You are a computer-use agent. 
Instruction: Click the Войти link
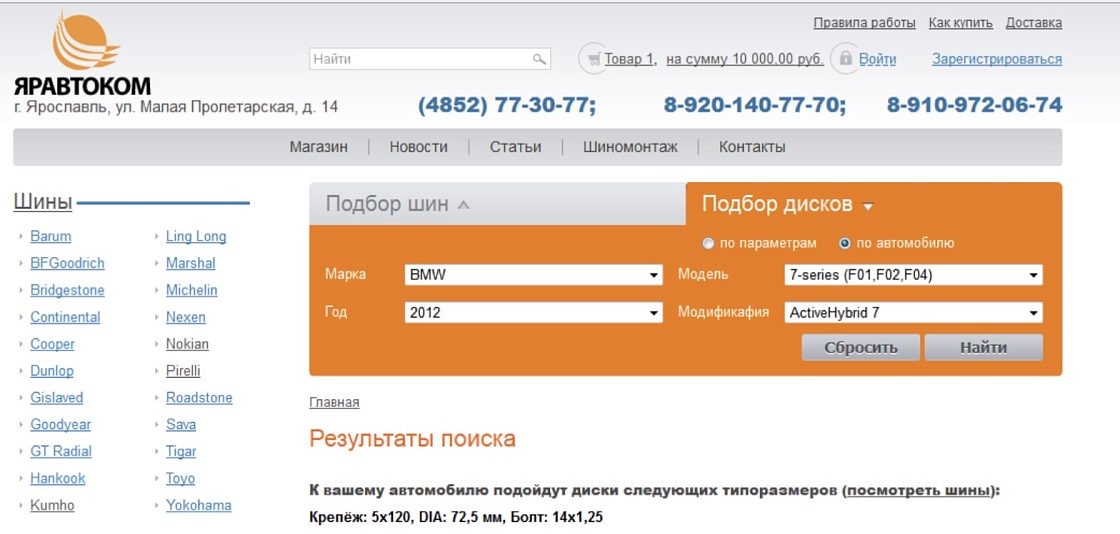pos(877,59)
